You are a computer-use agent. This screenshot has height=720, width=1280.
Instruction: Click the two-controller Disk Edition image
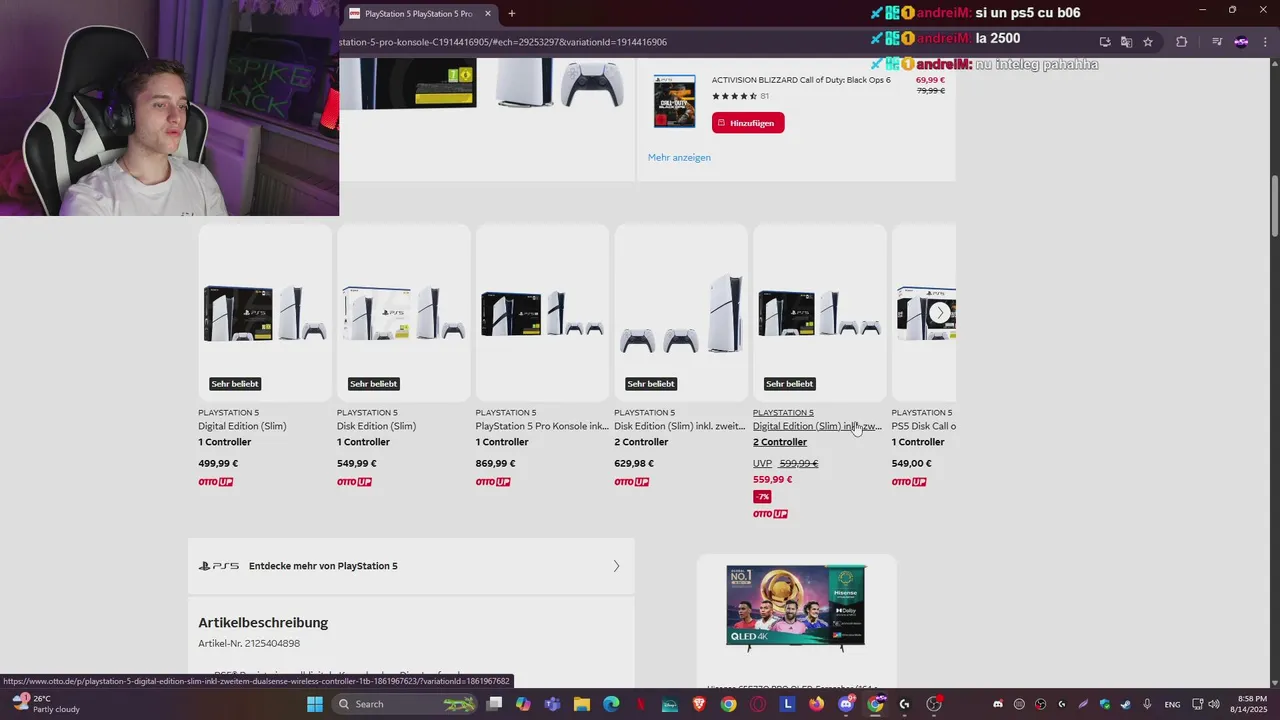[x=681, y=313]
